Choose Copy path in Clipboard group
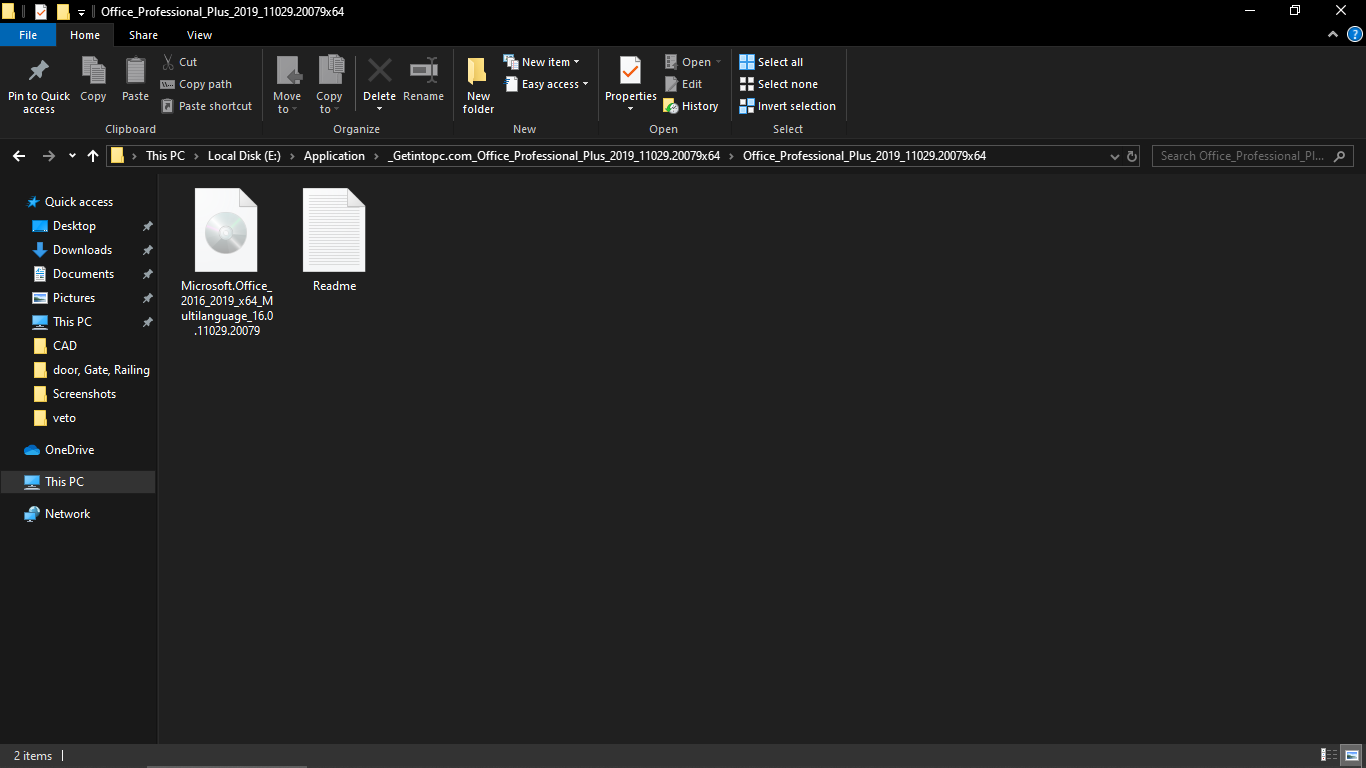Image resolution: width=1366 pixels, height=768 pixels. point(197,84)
